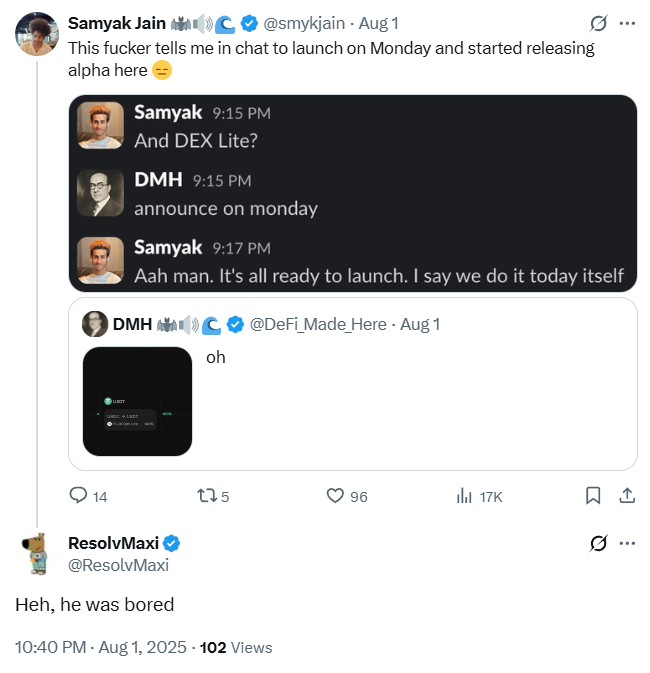Viewport: 650px width, 673px height.
Task: Open the quoted tweet's dark media thumbnail
Action: [137, 401]
